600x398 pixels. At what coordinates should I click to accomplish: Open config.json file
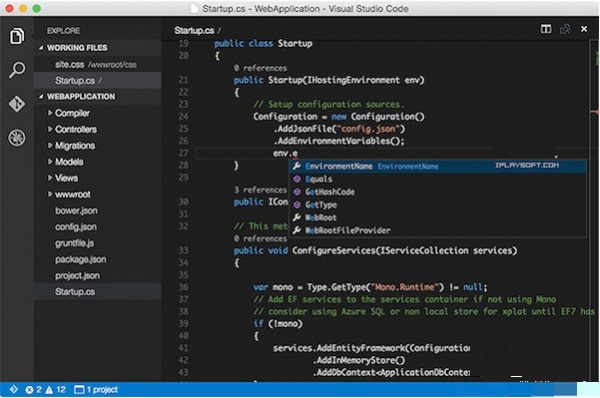98,227
